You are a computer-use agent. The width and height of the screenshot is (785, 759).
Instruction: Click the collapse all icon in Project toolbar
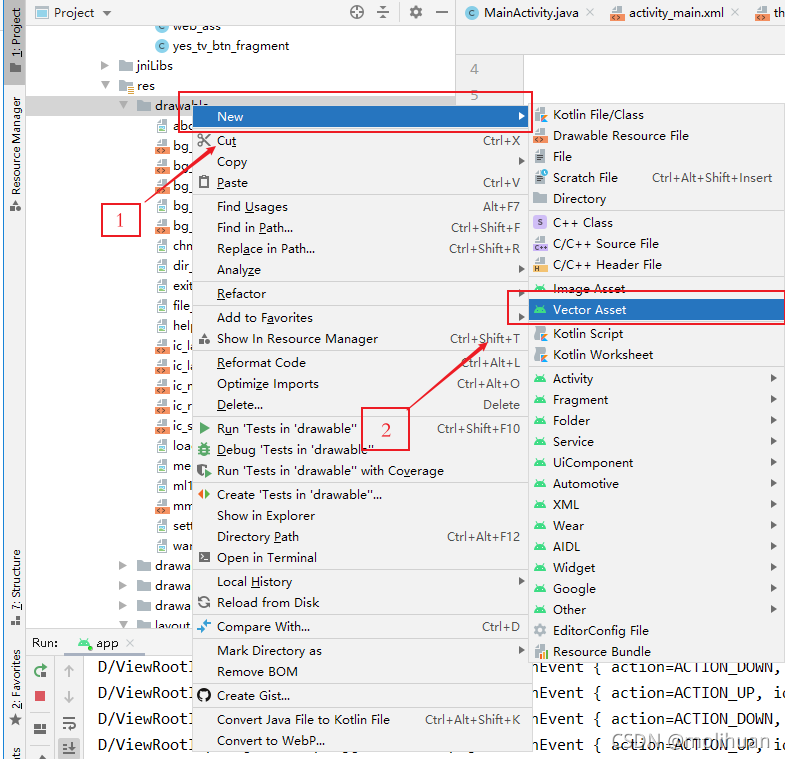tap(383, 12)
